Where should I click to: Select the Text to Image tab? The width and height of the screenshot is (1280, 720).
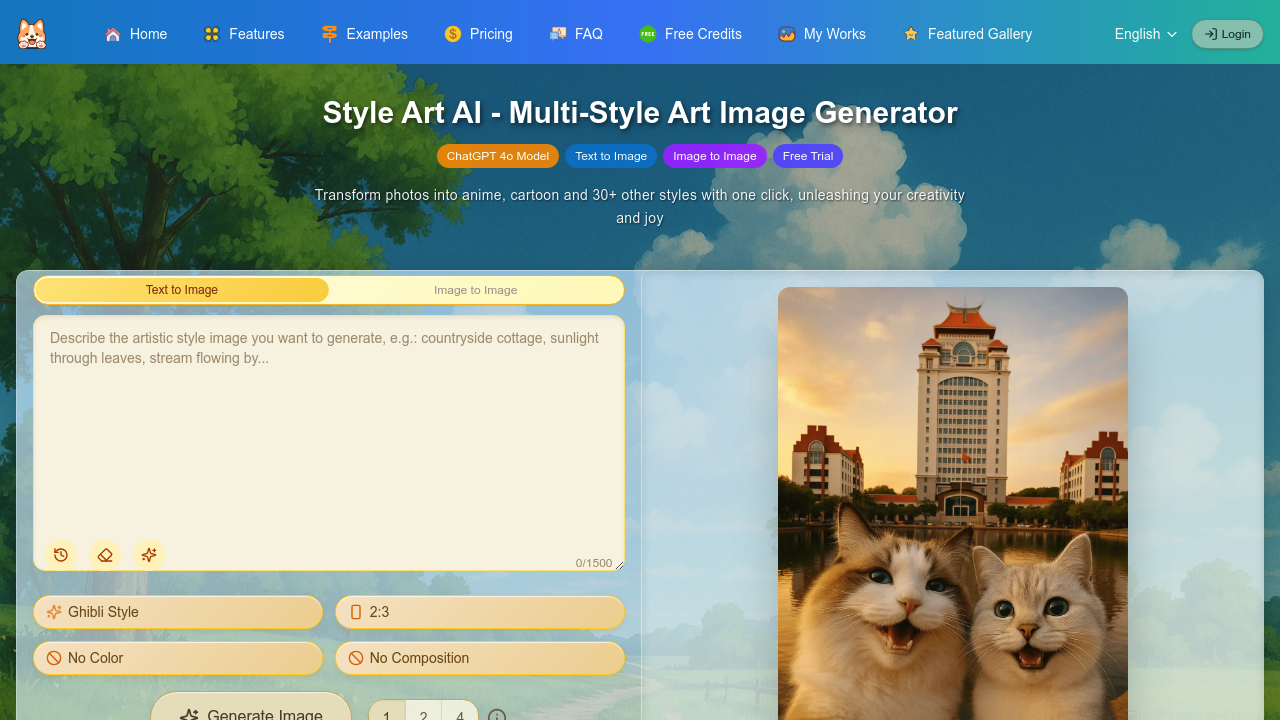pyautogui.click(x=183, y=290)
